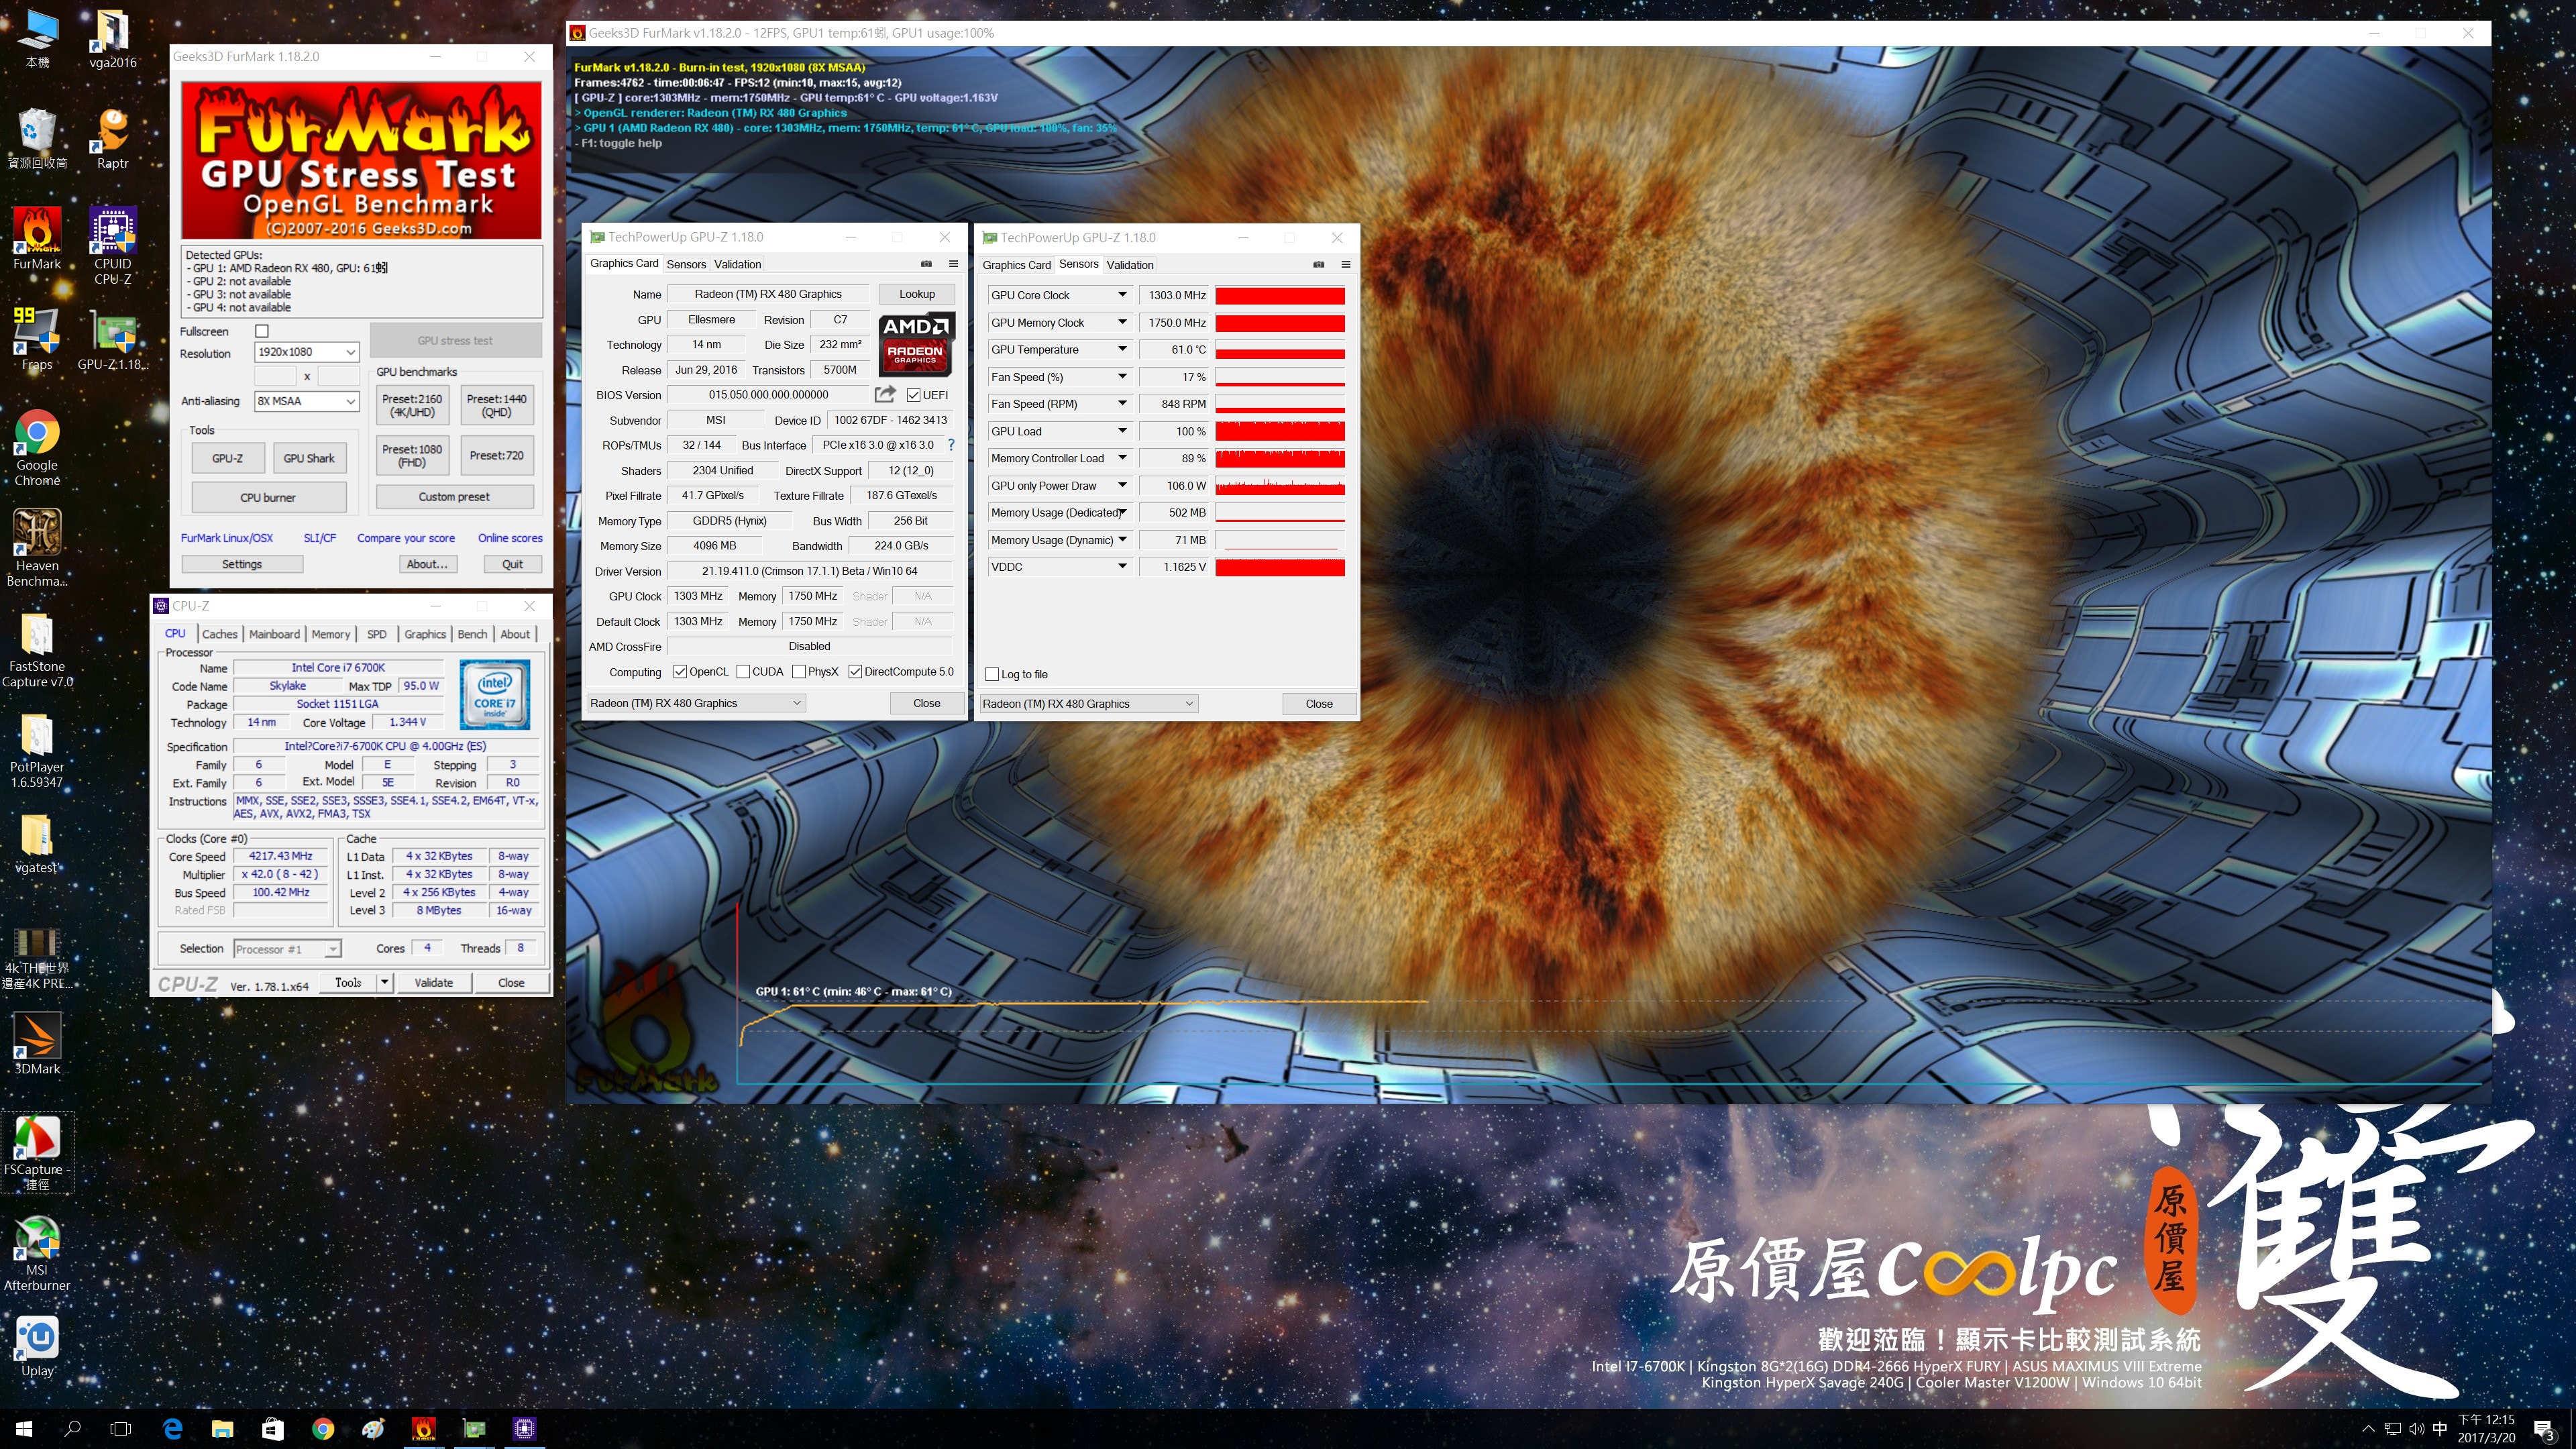Viewport: 2576px width, 1449px height.
Task: Toggle the OpenCL checkbox
Action: pyautogui.click(x=680, y=672)
